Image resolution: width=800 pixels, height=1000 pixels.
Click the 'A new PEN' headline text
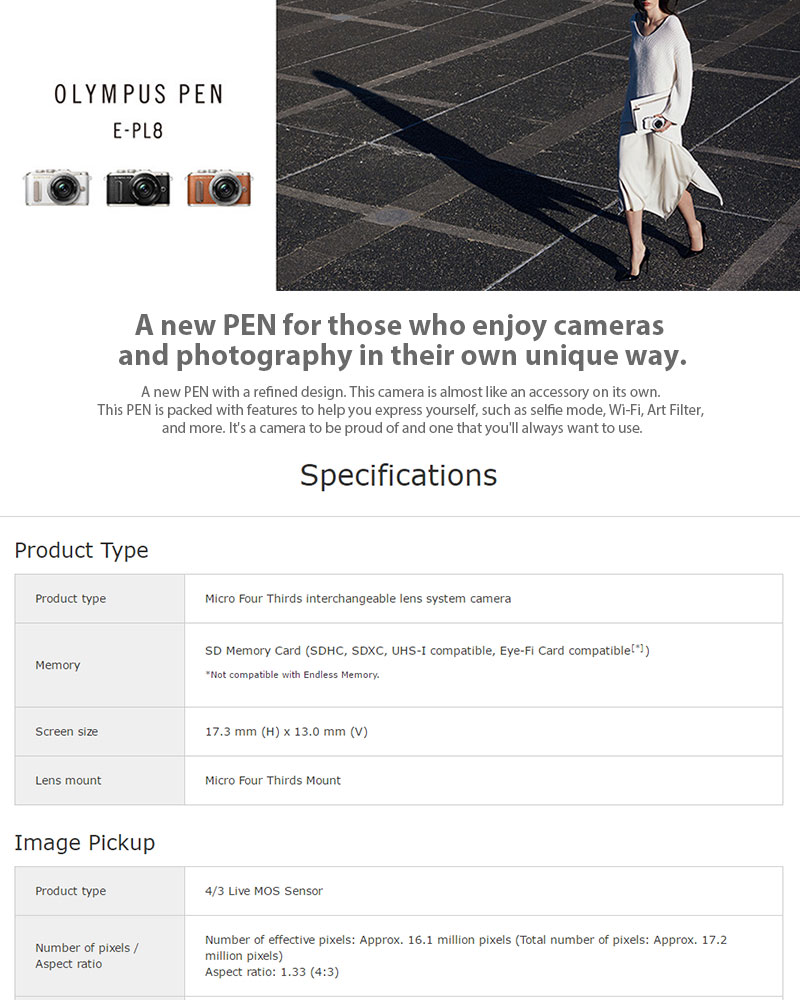click(x=401, y=340)
